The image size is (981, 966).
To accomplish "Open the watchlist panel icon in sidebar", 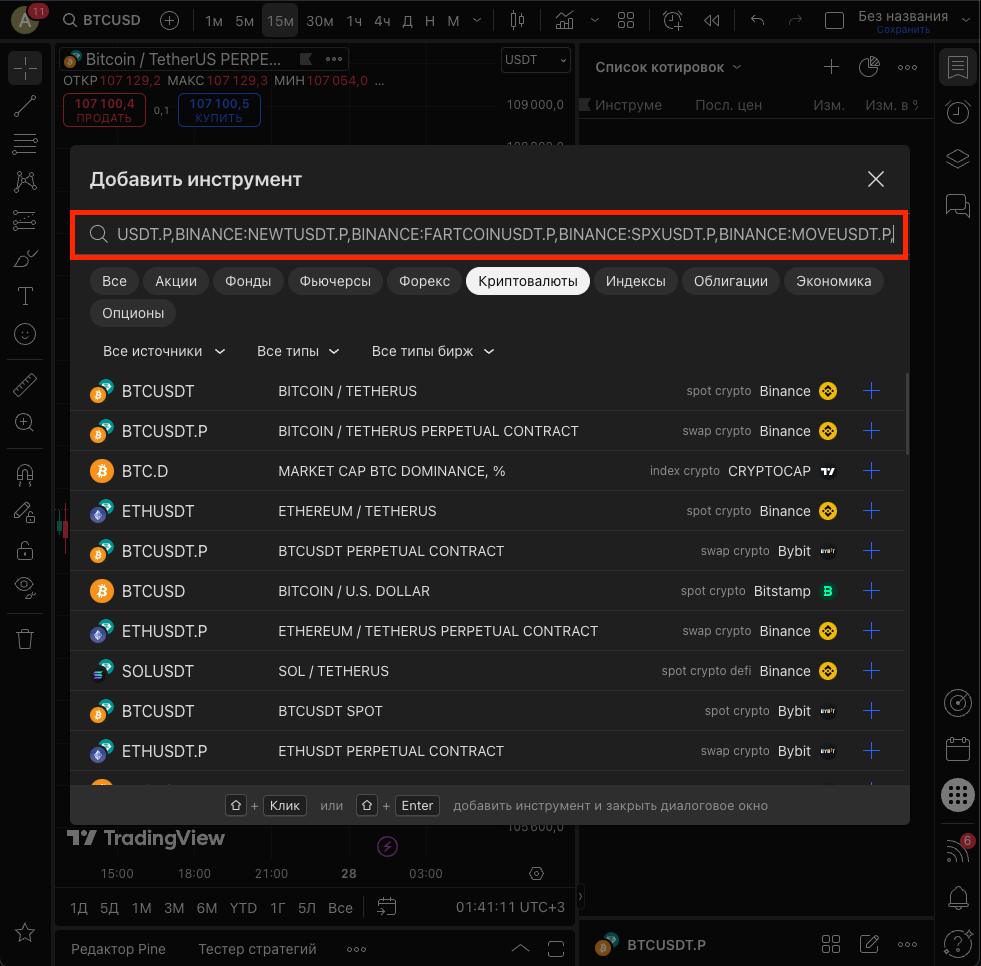I will coord(958,68).
